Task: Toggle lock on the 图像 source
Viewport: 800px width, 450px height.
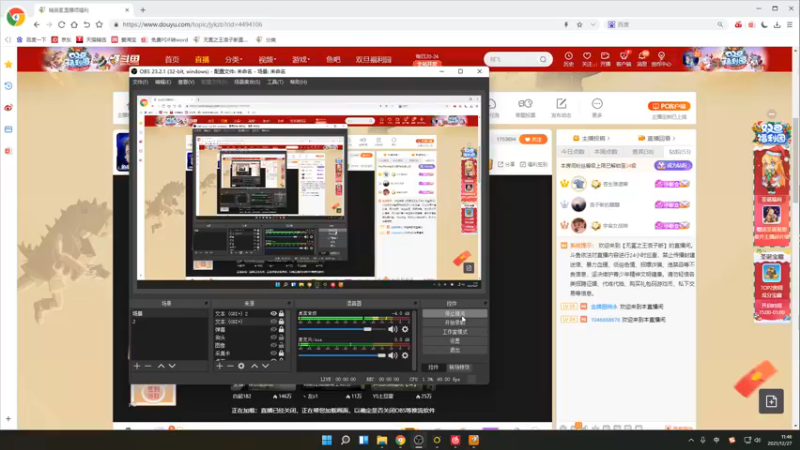Action: pyautogui.click(x=281, y=345)
